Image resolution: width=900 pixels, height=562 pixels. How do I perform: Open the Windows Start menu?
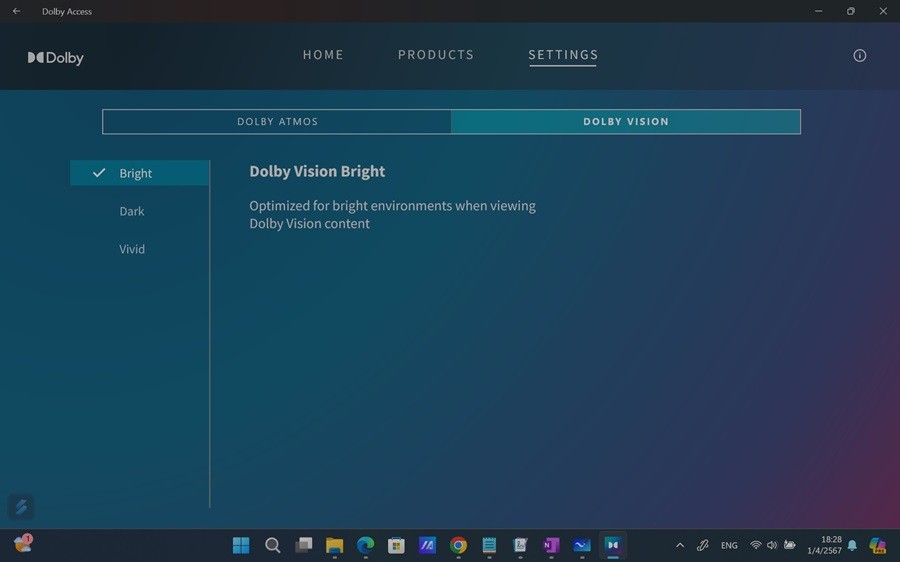coord(241,545)
